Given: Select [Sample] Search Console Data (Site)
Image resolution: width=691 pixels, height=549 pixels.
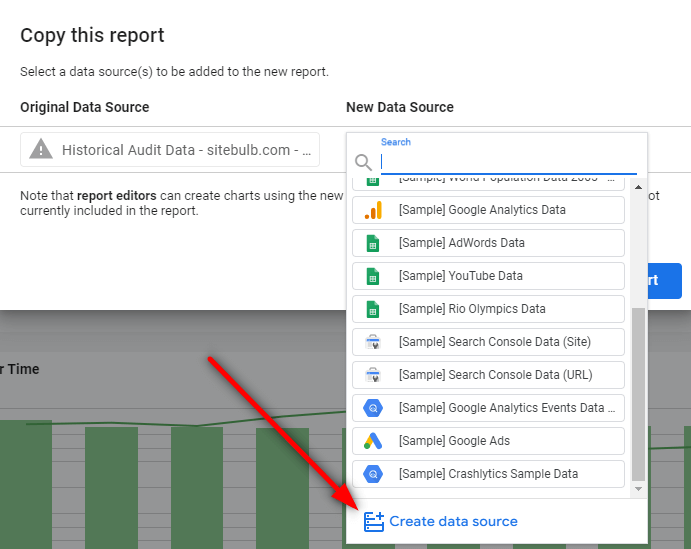Looking at the screenshot, I should 488,342.
